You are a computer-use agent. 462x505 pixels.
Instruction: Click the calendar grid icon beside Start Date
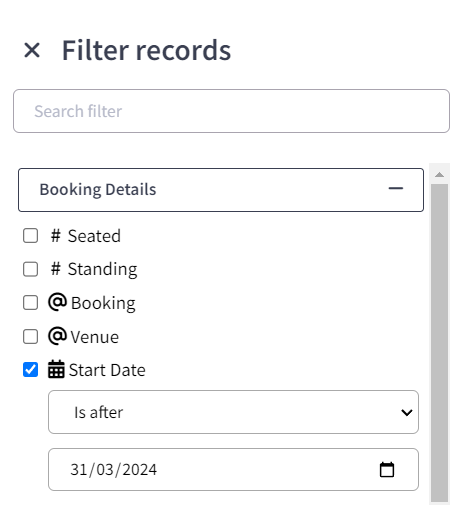tap(56, 369)
